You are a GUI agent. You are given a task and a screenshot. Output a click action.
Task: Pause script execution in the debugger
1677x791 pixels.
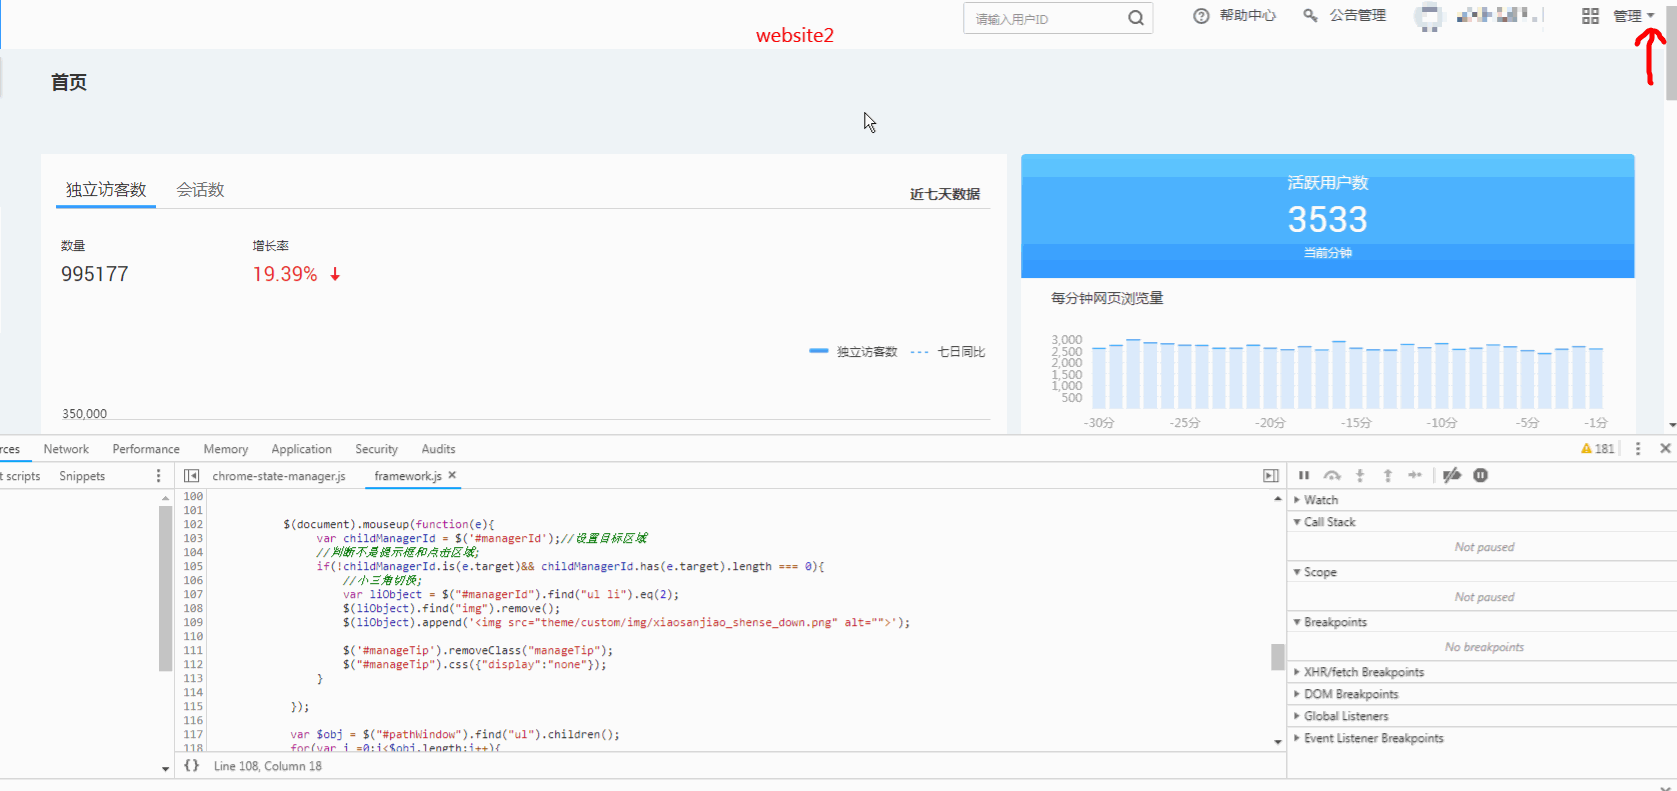(1304, 475)
